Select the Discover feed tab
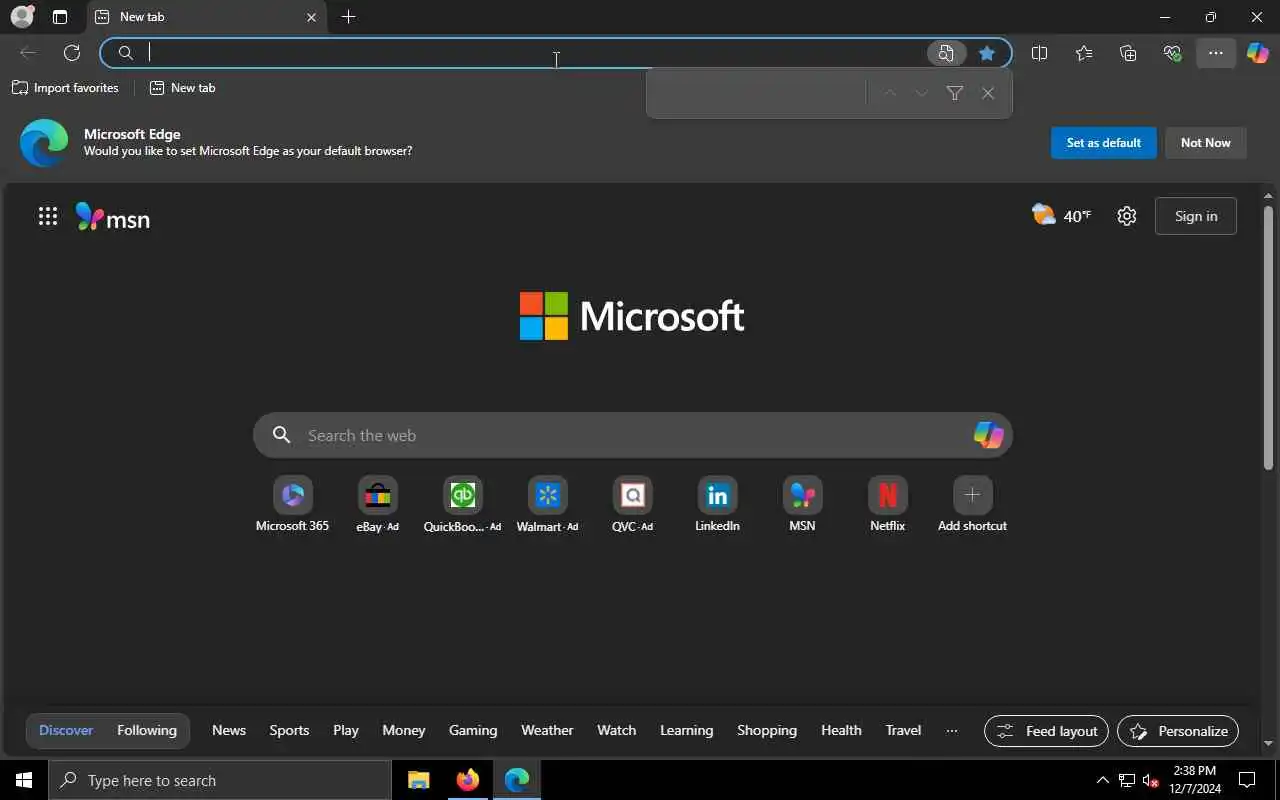 click(x=66, y=731)
